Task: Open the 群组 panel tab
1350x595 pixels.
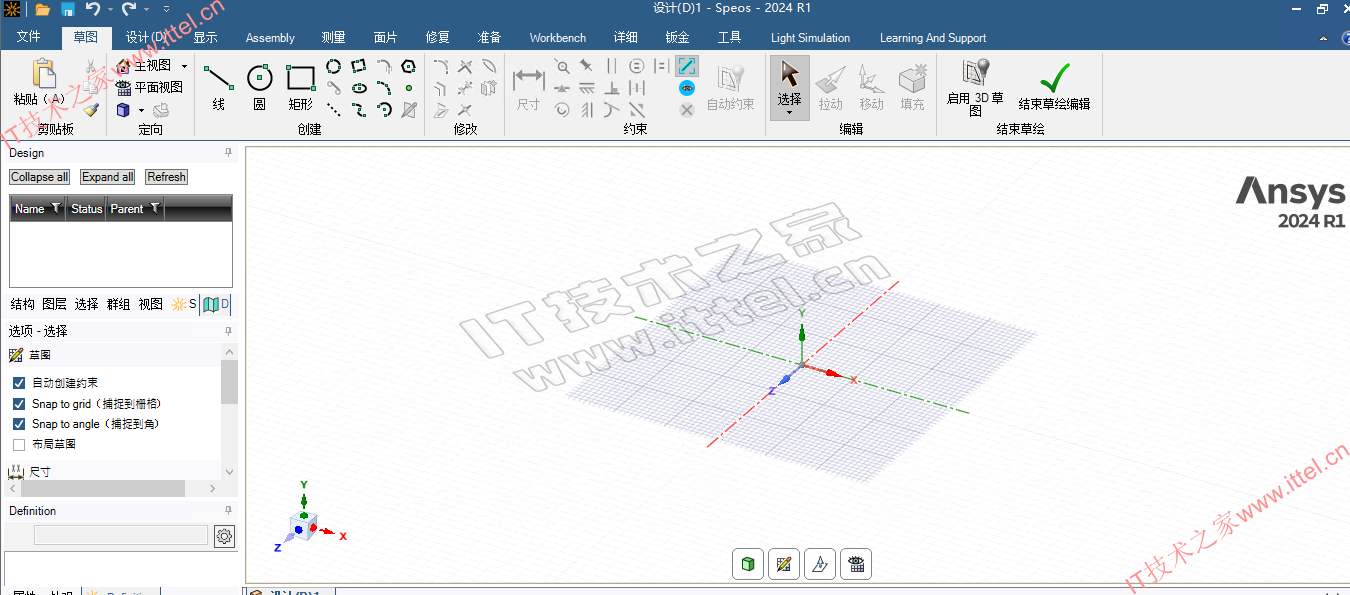Action: [118, 304]
